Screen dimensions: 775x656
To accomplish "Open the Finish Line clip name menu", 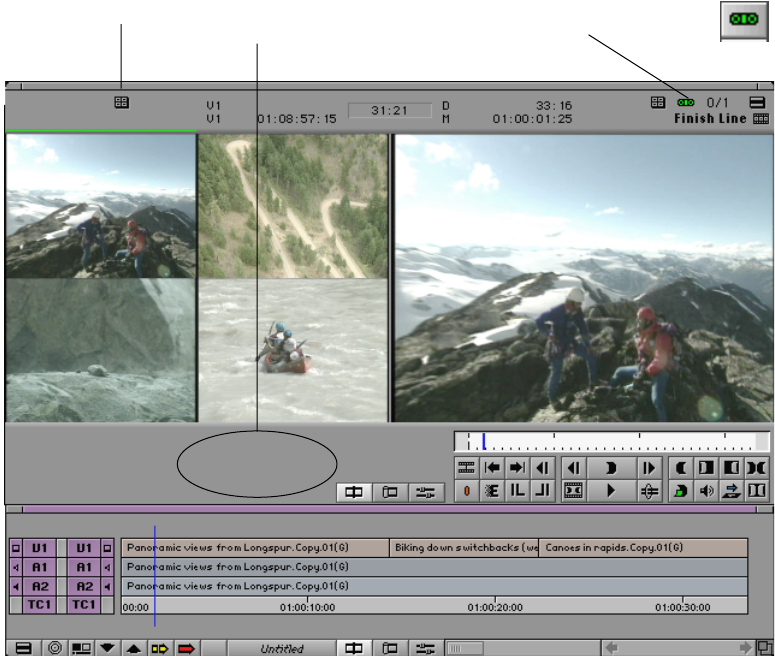I will [710, 119].
